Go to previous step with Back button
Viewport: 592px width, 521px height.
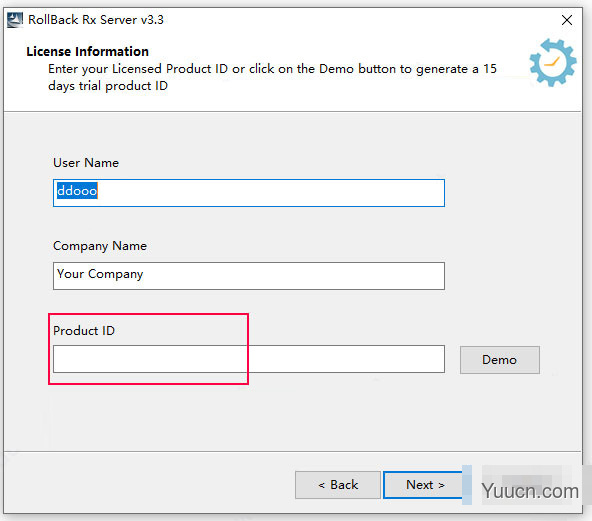[338, 485]
